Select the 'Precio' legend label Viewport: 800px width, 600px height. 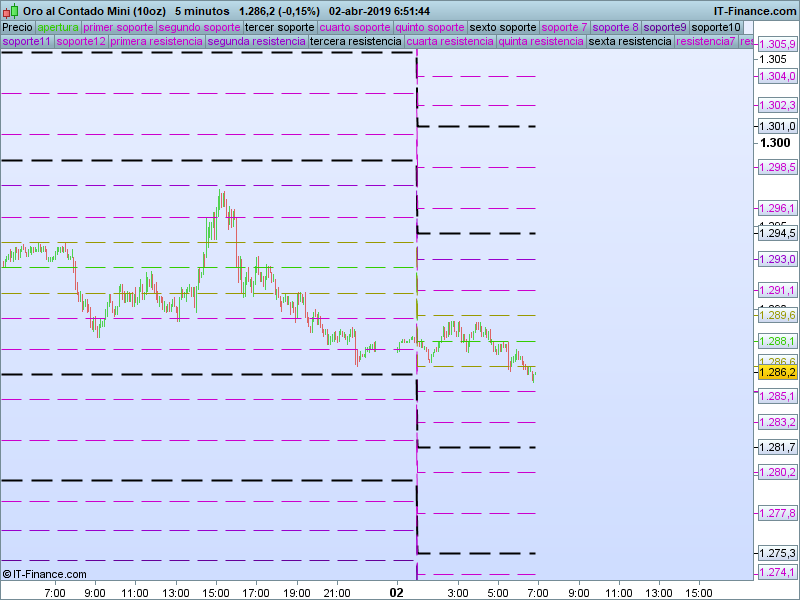17,27
